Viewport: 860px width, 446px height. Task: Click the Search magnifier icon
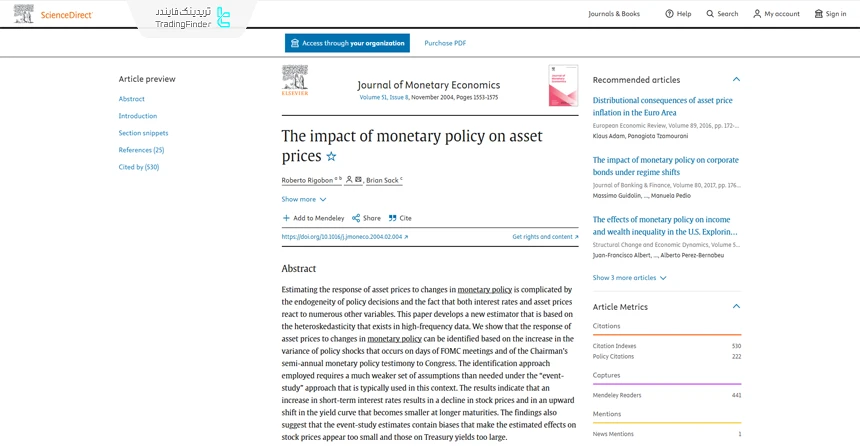[x=710, y=14]
